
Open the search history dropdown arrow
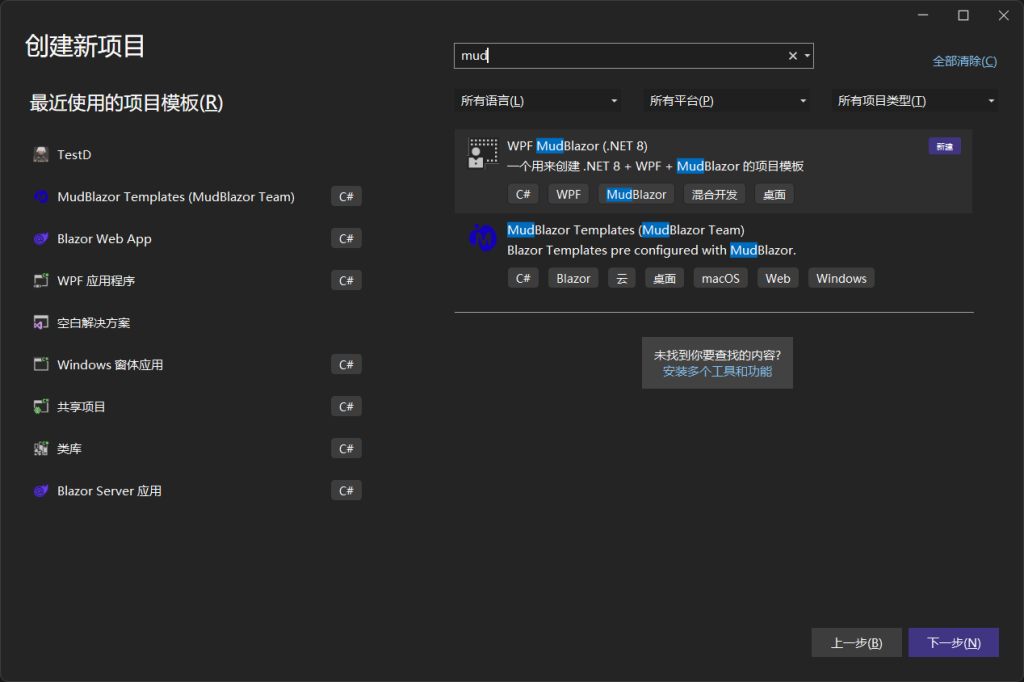806,55
